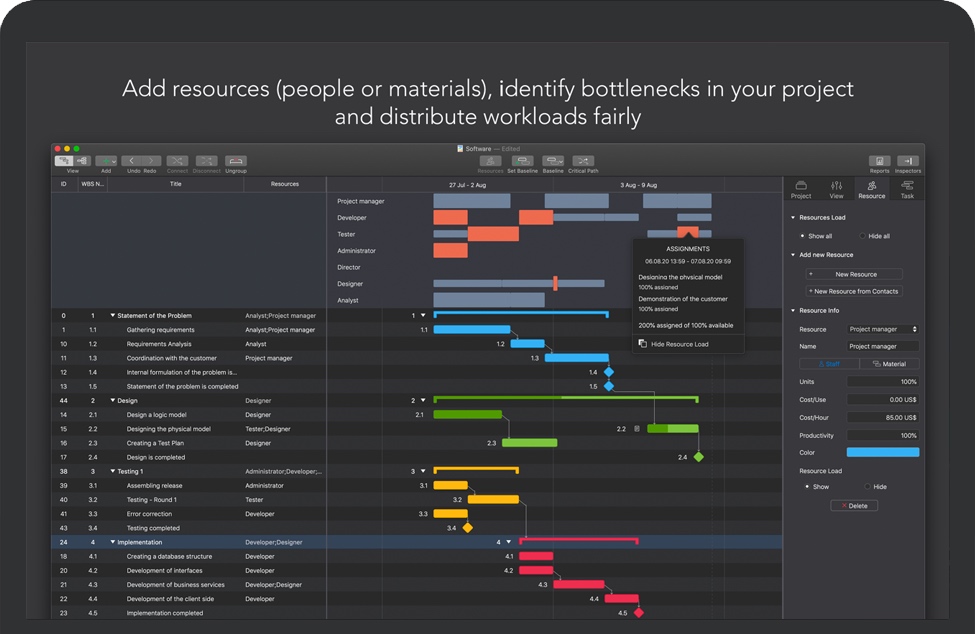975x634 pixels.
Task: Click the Critical Path toolbar icon
Action: click(x=583, y=161)
